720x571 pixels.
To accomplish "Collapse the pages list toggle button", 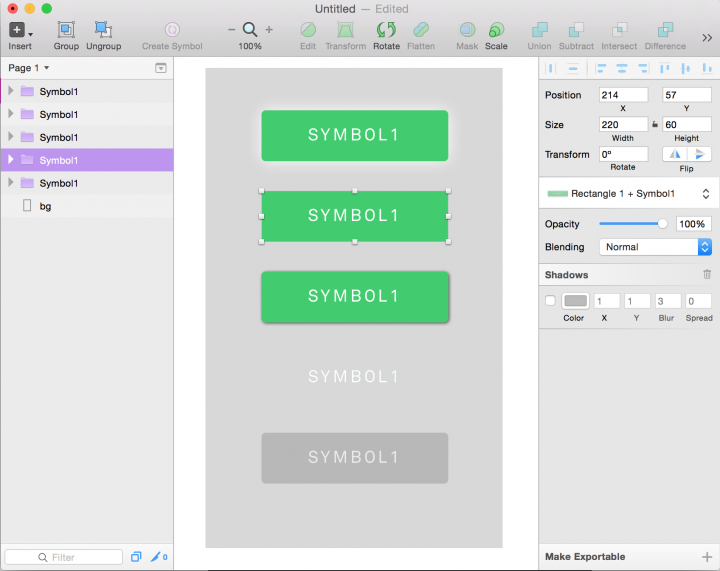I will pos(161,68).
